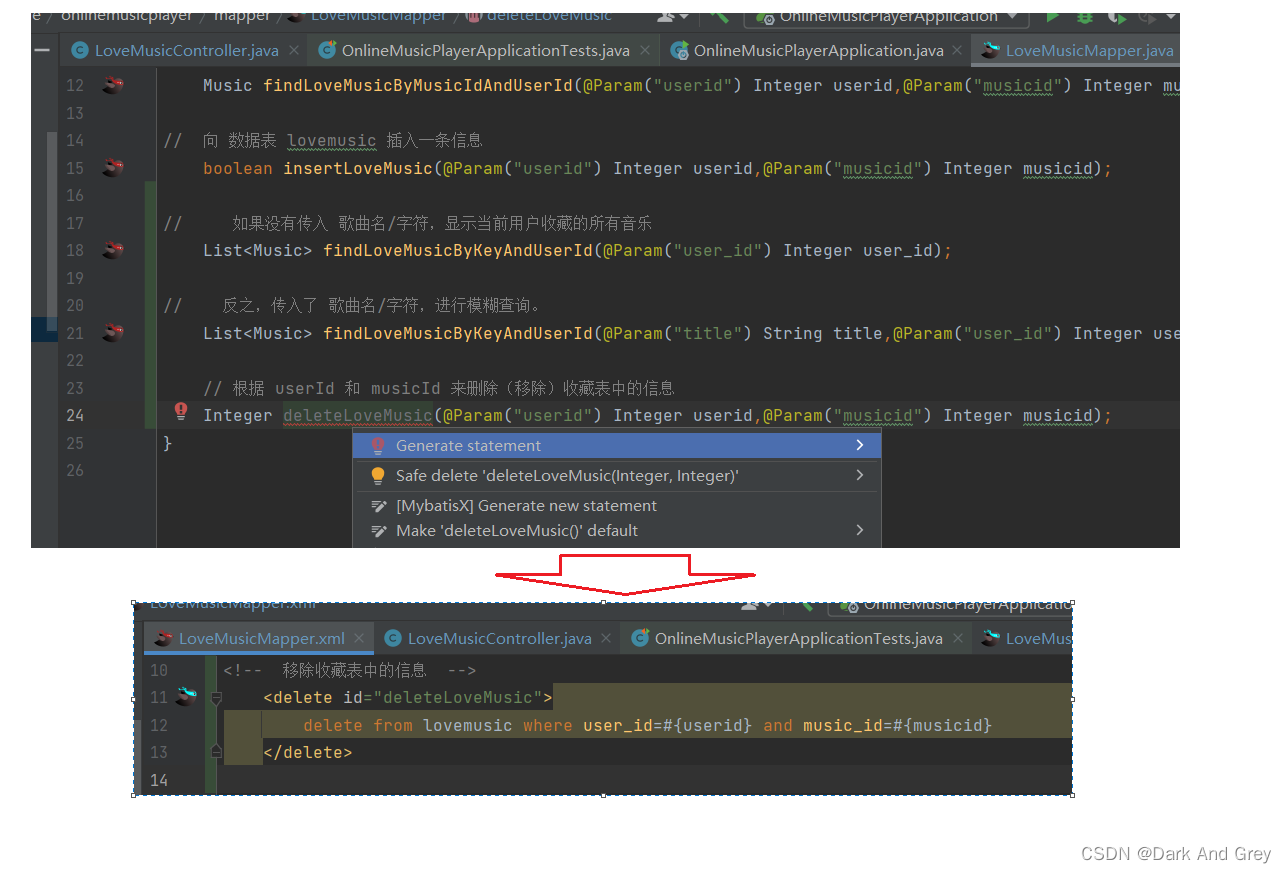Choose Safe delete 'deleteLoveMusic(Integer, Integer)' option
The width and height of the screenshot is (1287, 873).
(x=617, y=476)
